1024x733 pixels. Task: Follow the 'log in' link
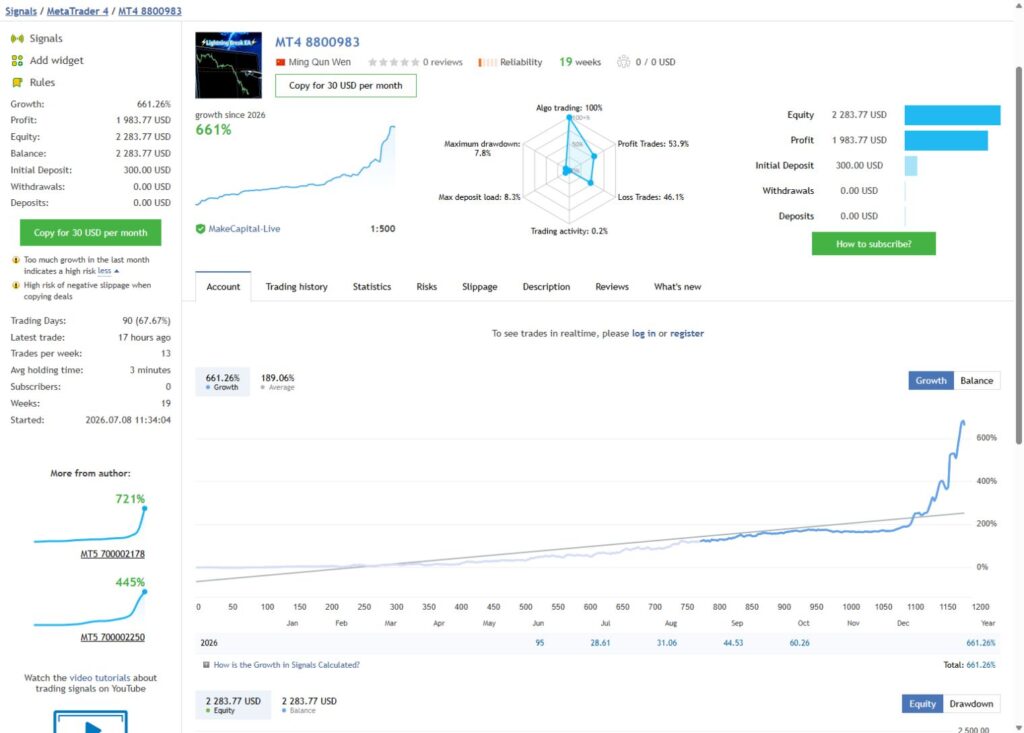click(x=643, y=333)
